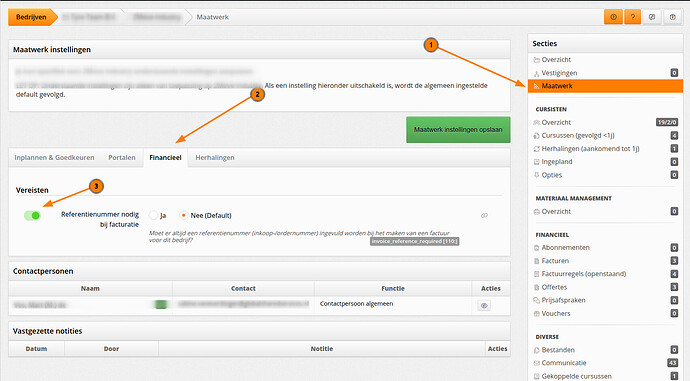Open Overzicht under Materiaal Management
Screen dimensions: 690x381
pos(556,212)
